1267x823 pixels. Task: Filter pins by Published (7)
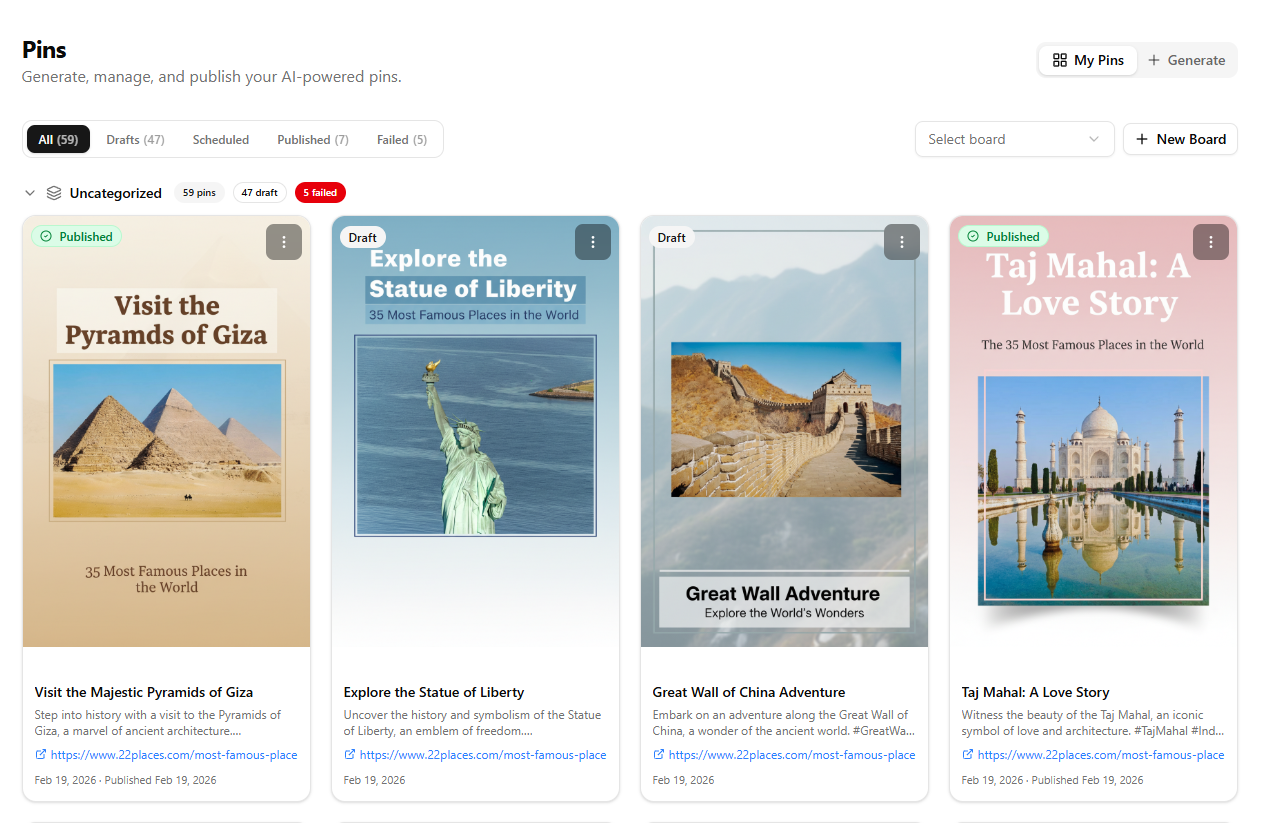(313, 139)
